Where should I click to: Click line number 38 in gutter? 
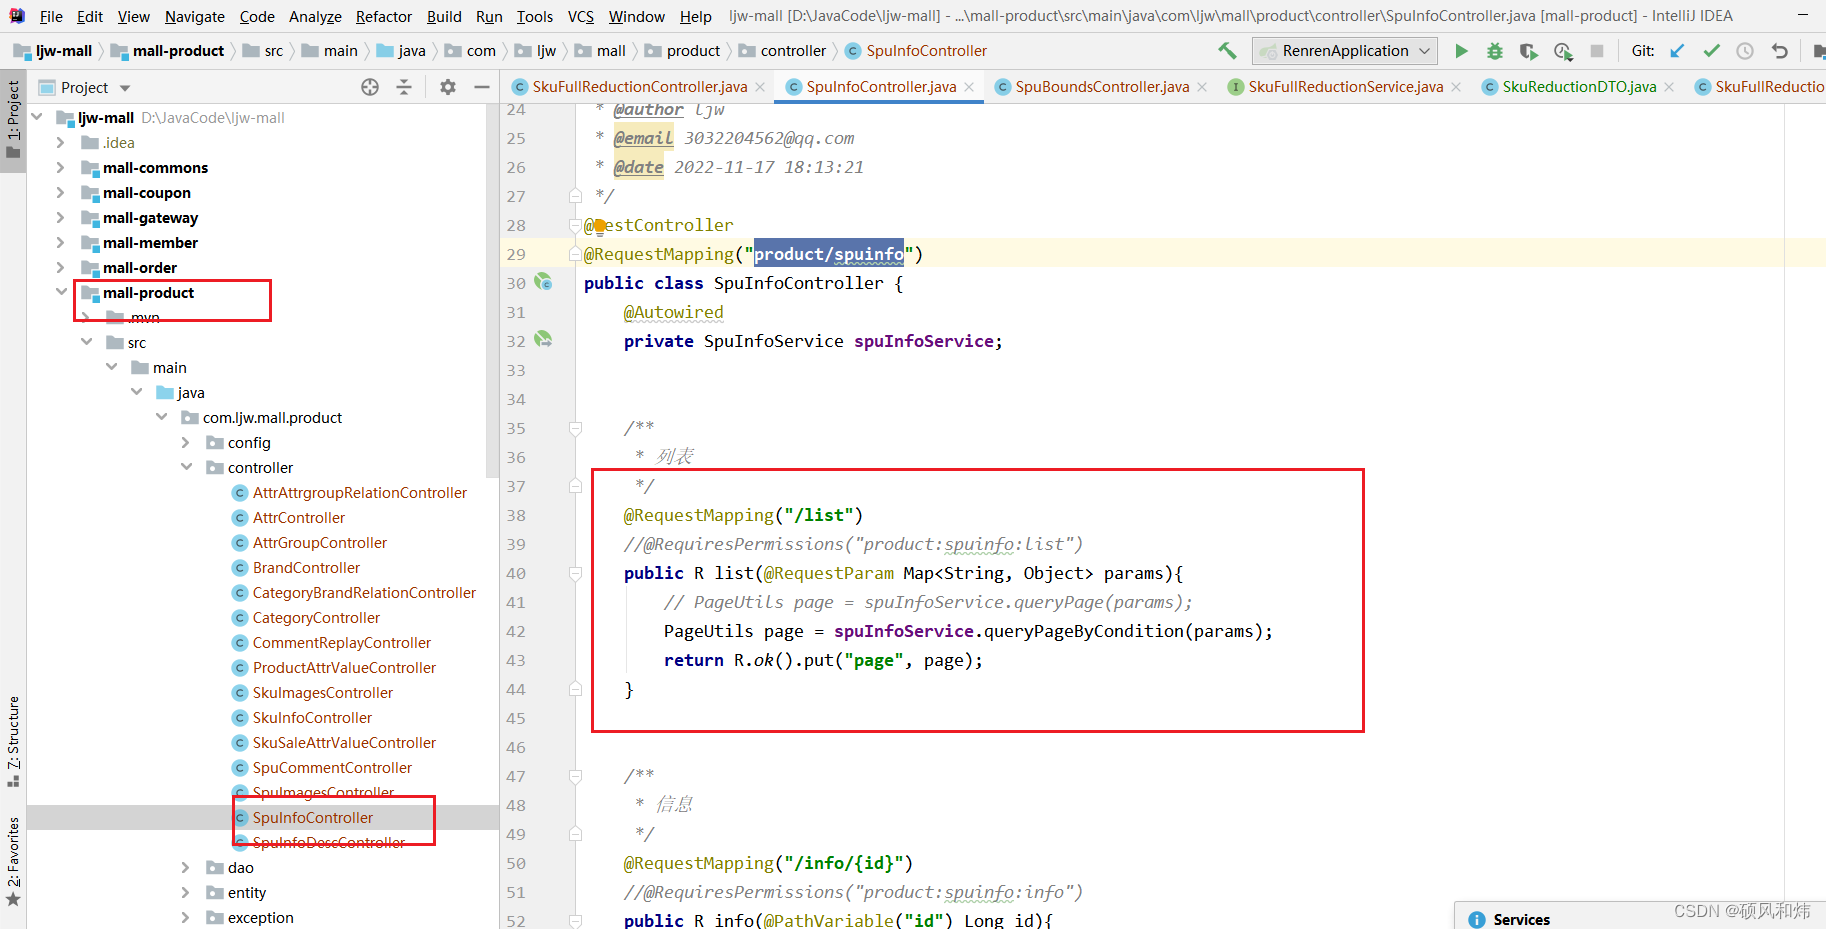tap(515, 515)
